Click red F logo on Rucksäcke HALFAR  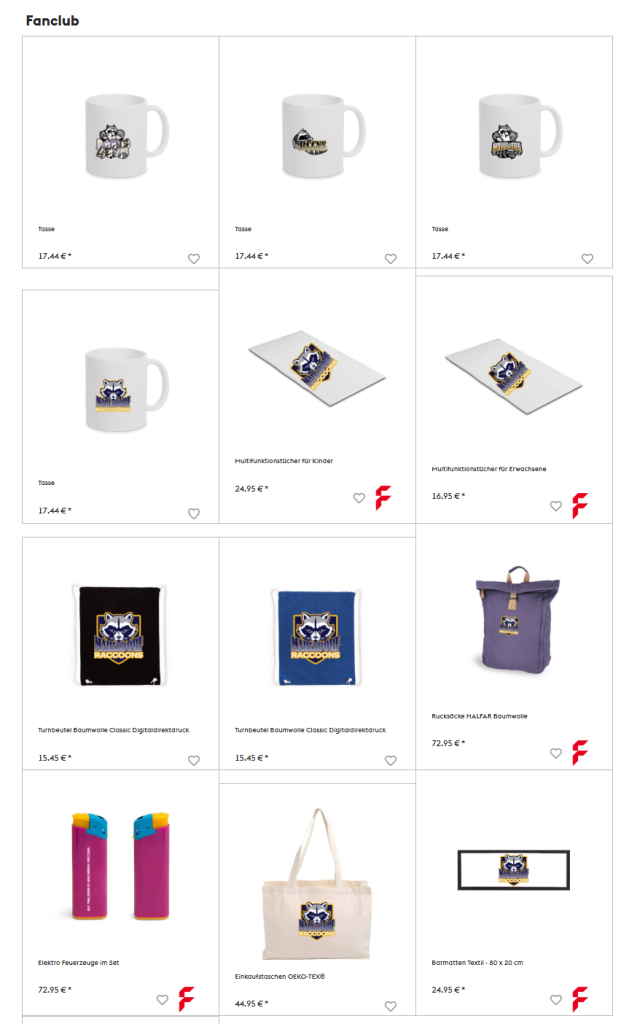580,752
